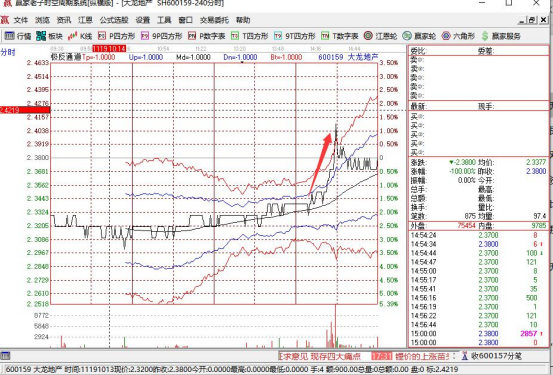Click the 分时 intraday label
The image size is (553, 375).
[8, 52]
